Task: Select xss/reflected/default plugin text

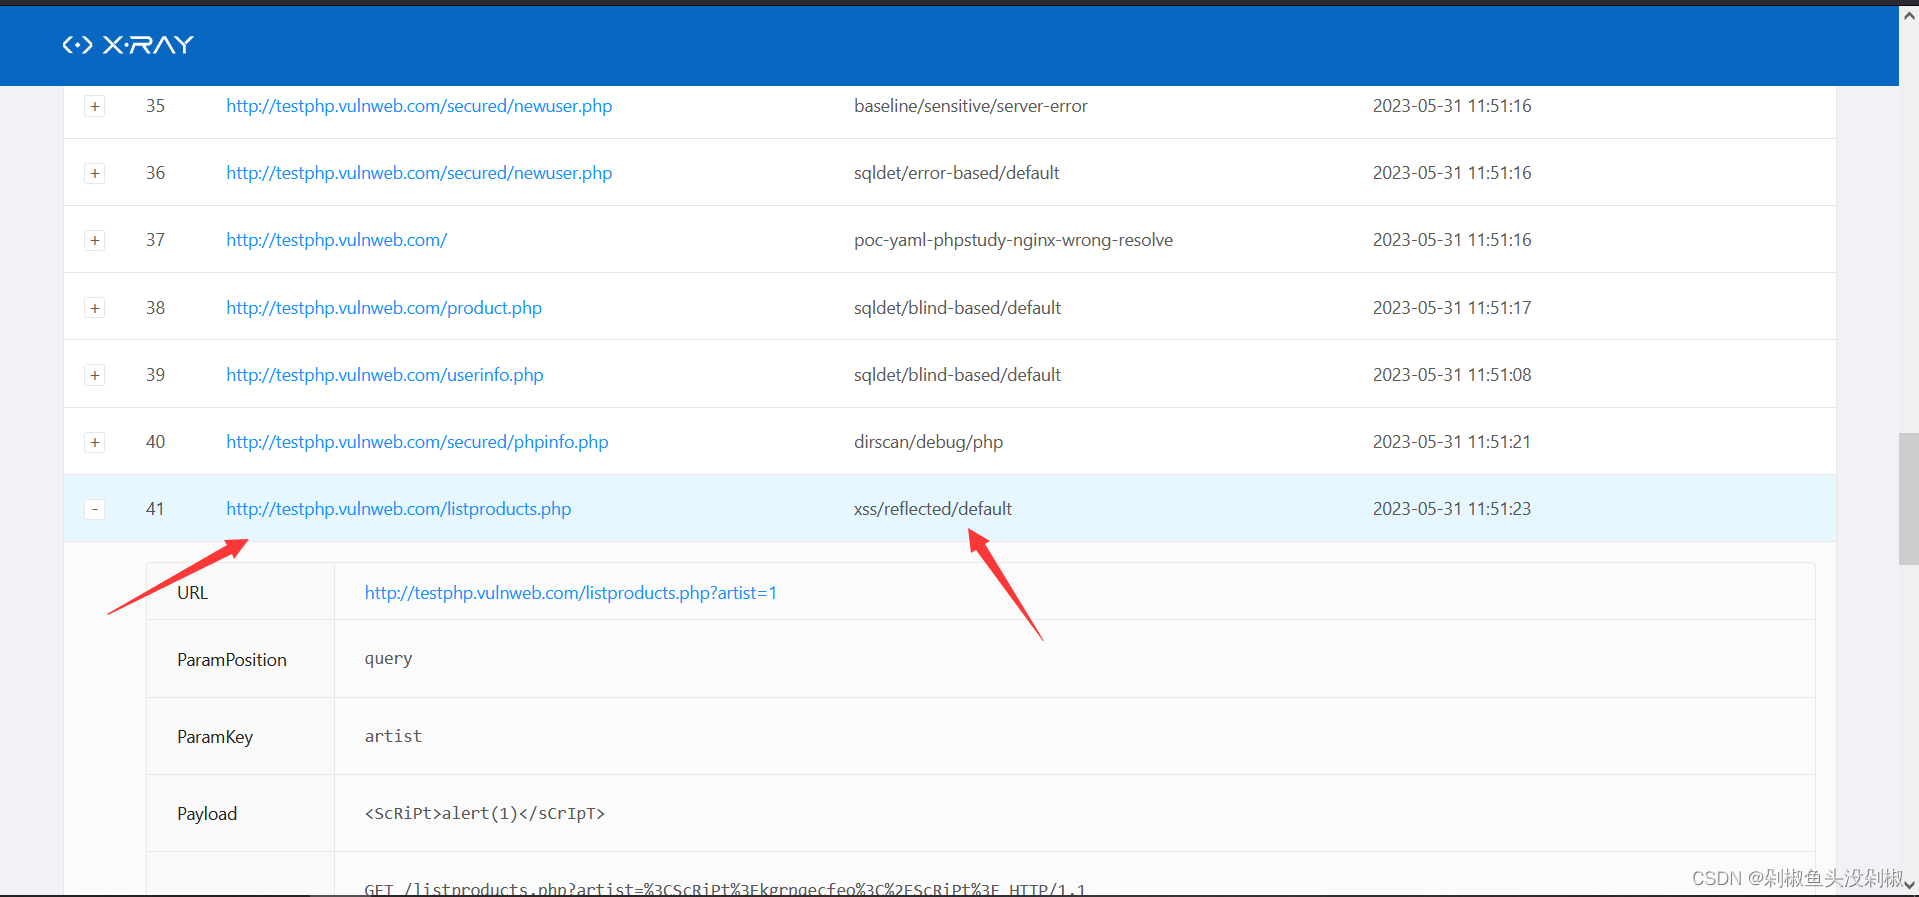Action: 933,509
